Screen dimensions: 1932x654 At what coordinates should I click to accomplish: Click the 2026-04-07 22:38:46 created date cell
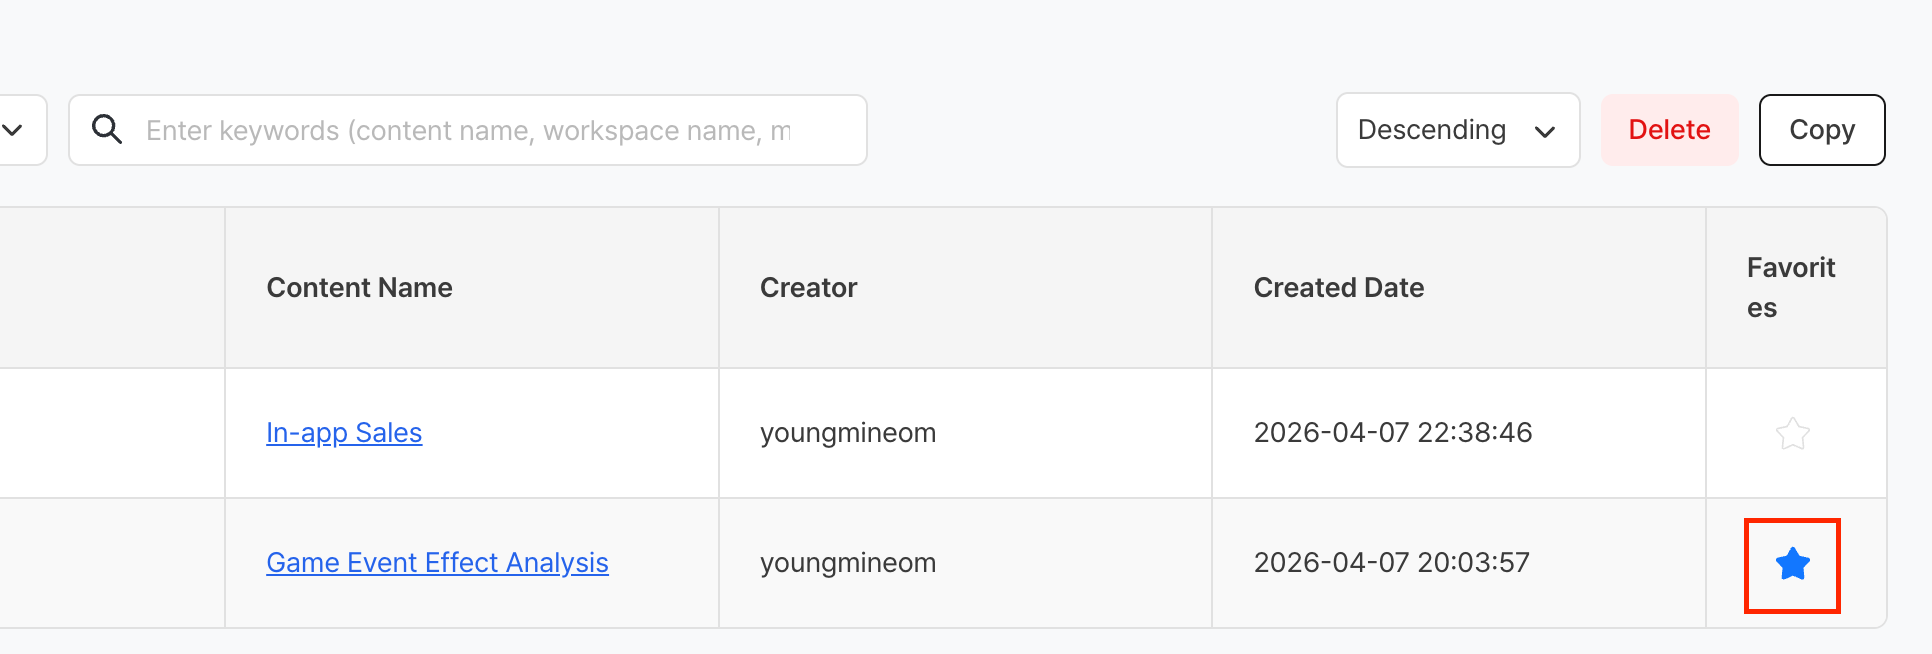pyautogui.click(x=1392, y=433)
